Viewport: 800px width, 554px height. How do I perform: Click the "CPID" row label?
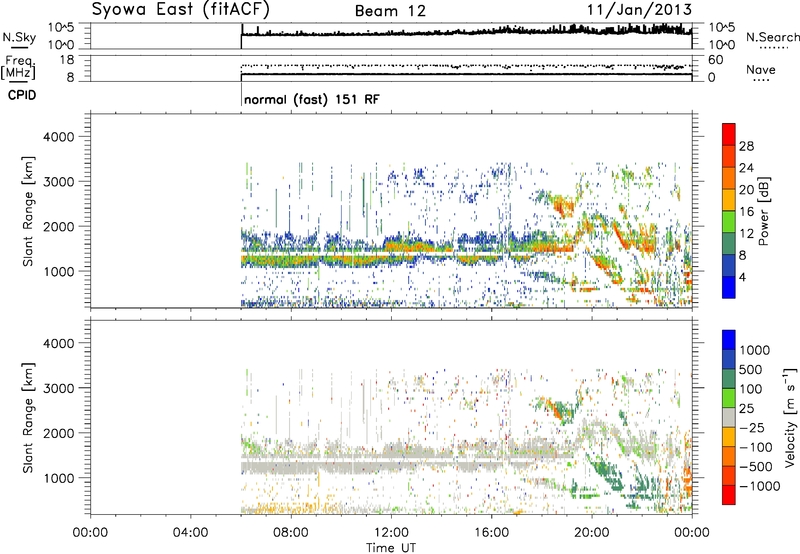coord(22,95)
